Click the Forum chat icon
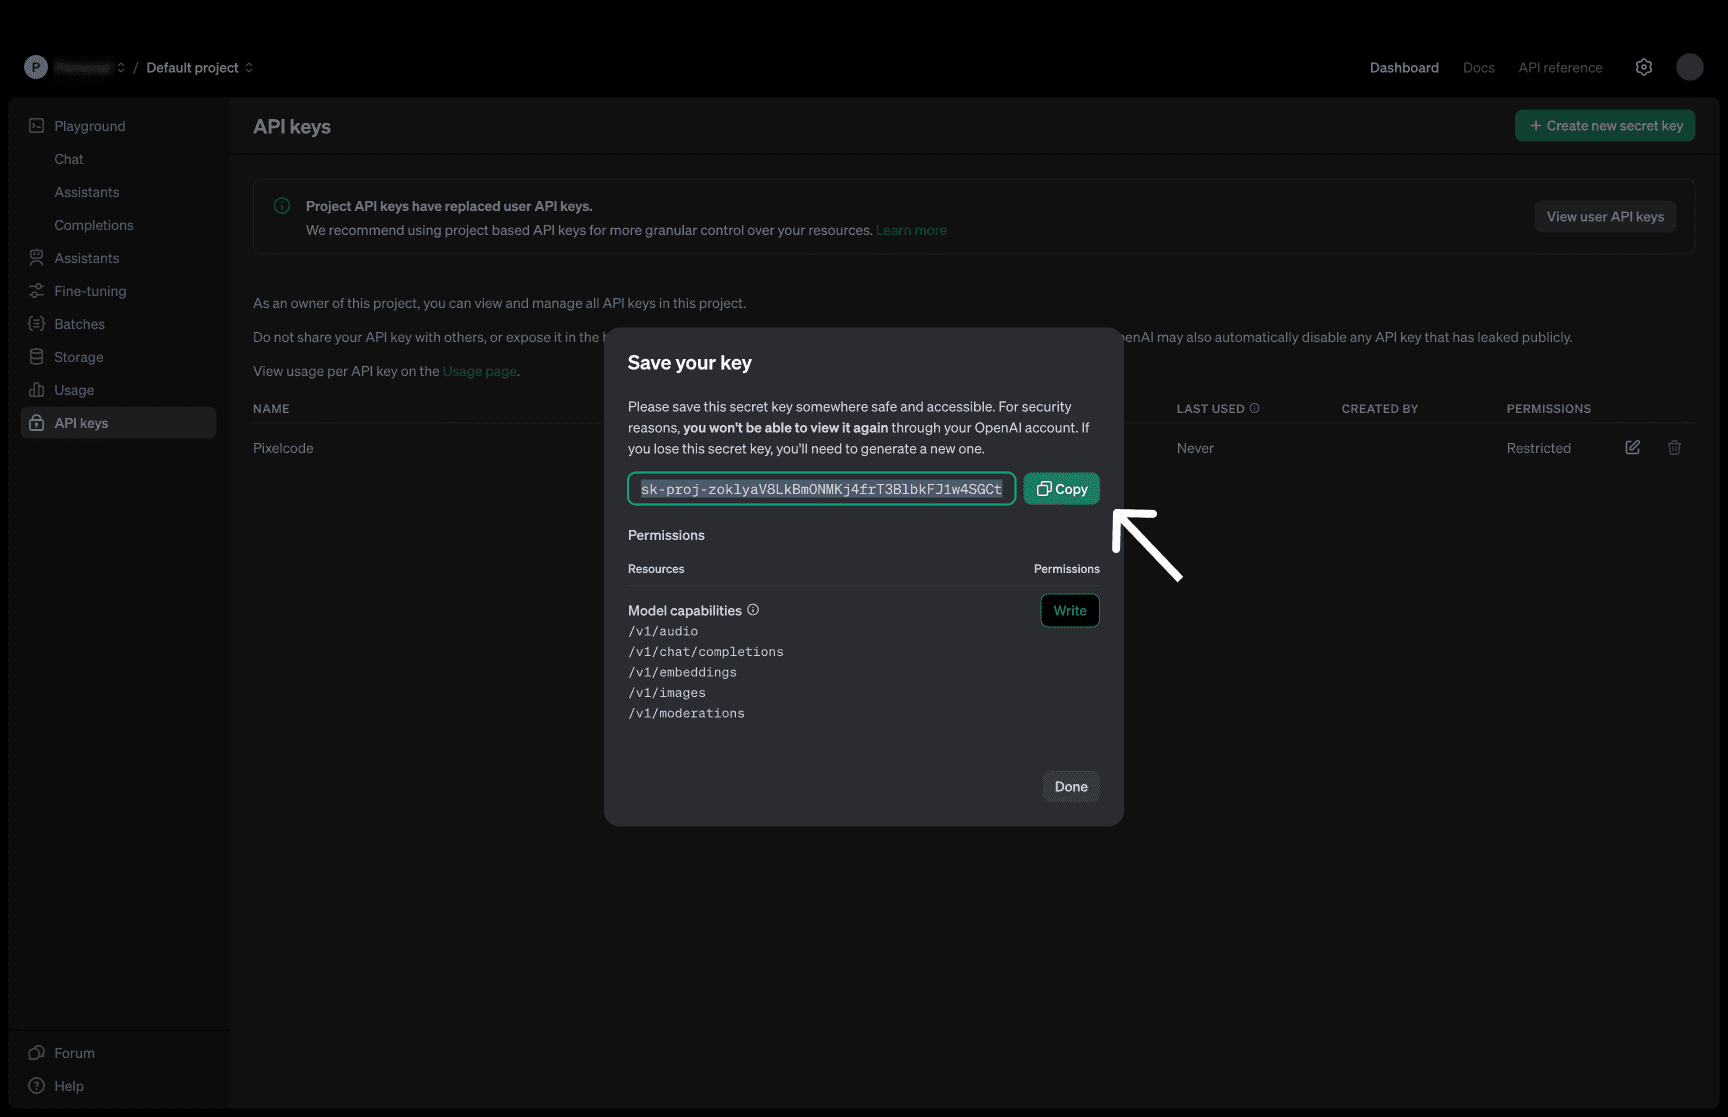The height and width of the screenshot is (1117, 1728). pos(37,1053)
